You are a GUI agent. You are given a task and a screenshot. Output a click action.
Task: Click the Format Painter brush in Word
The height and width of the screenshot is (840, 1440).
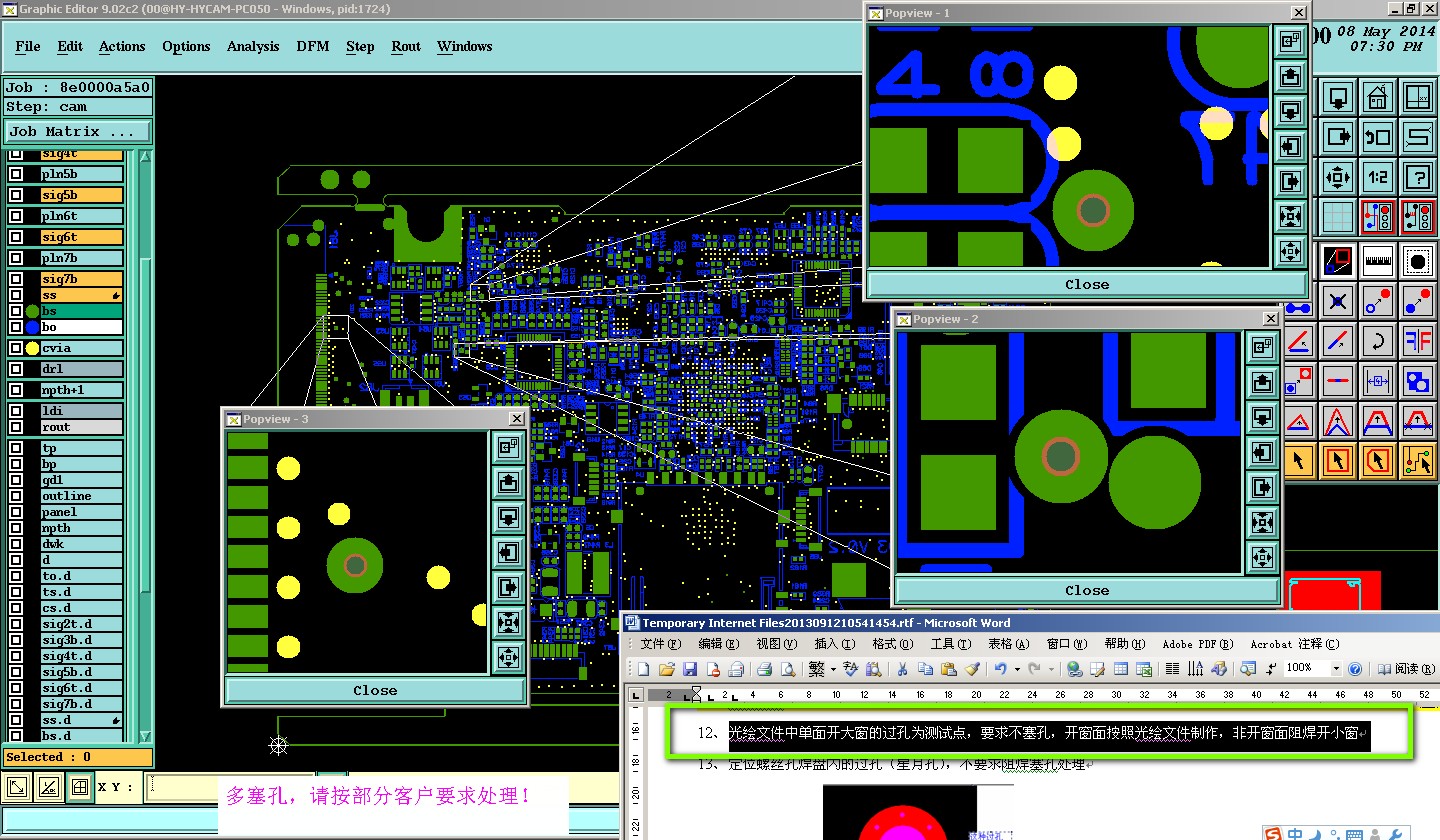(x=970, y=669)
